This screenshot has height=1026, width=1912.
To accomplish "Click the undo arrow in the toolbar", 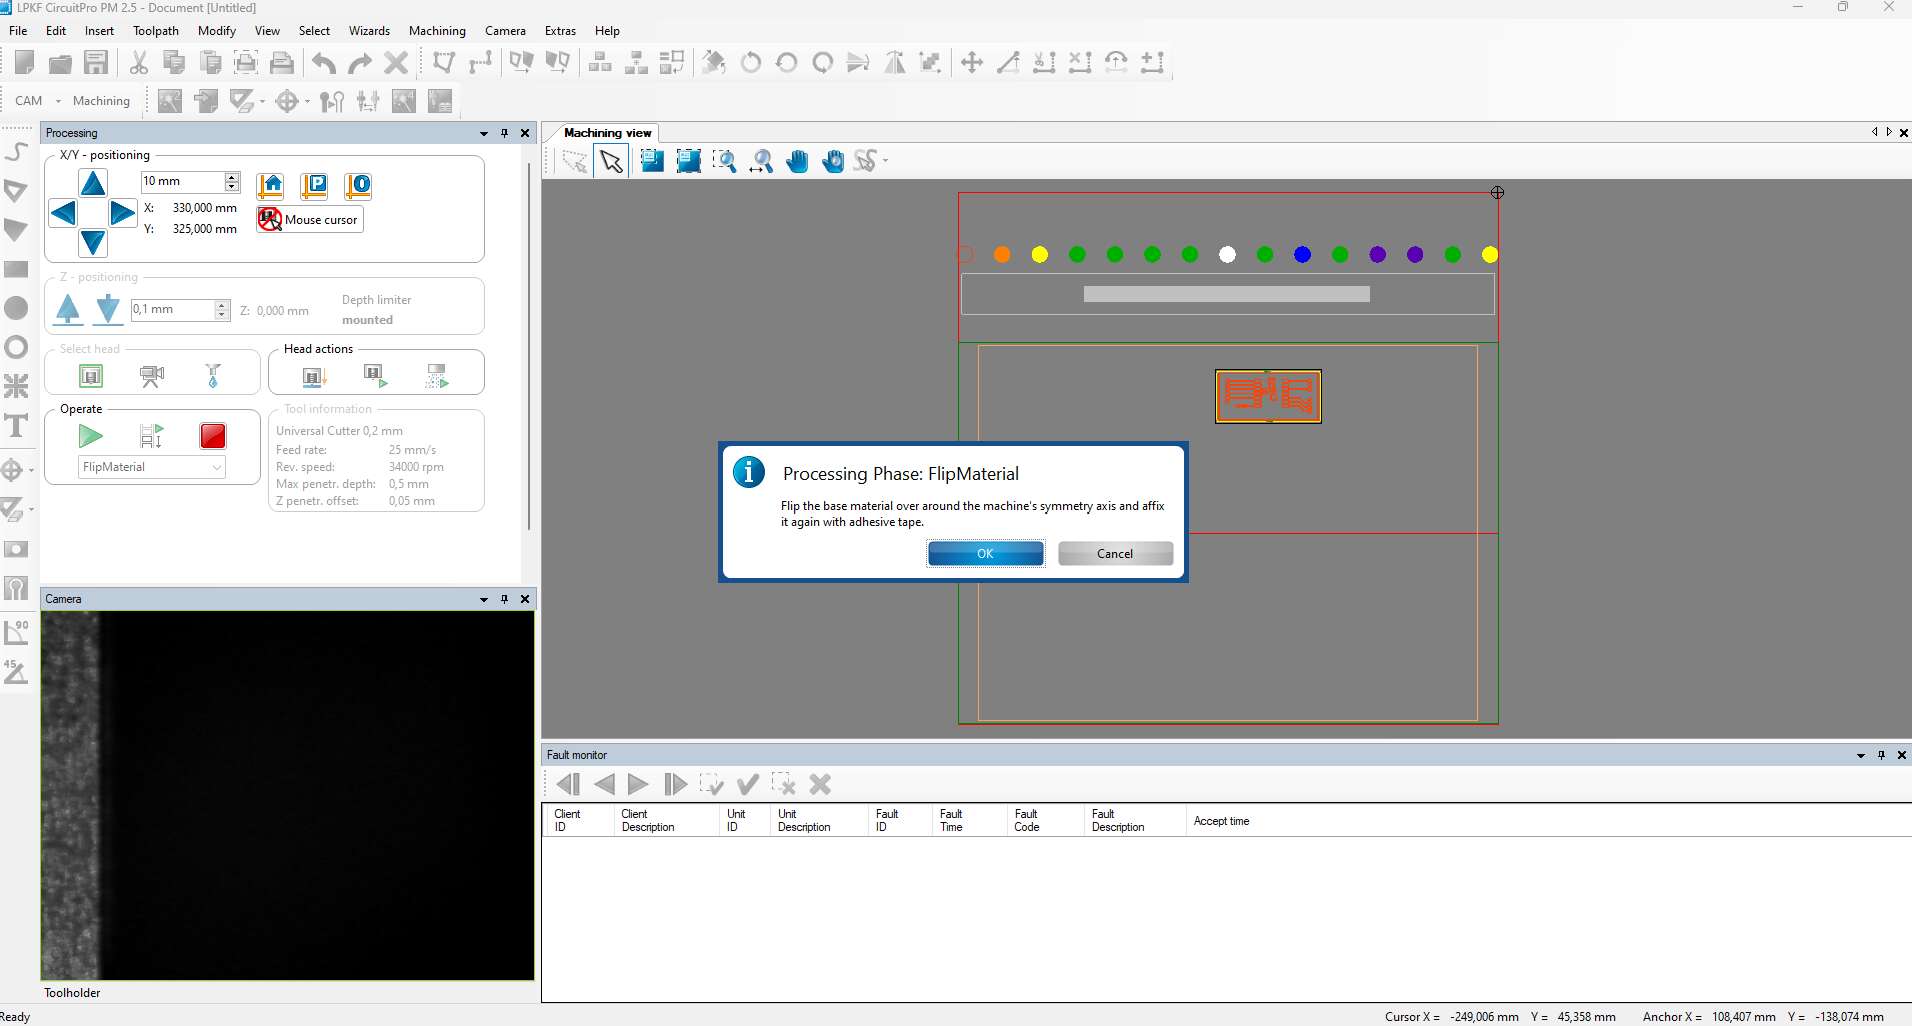I will tap(323, 63).
